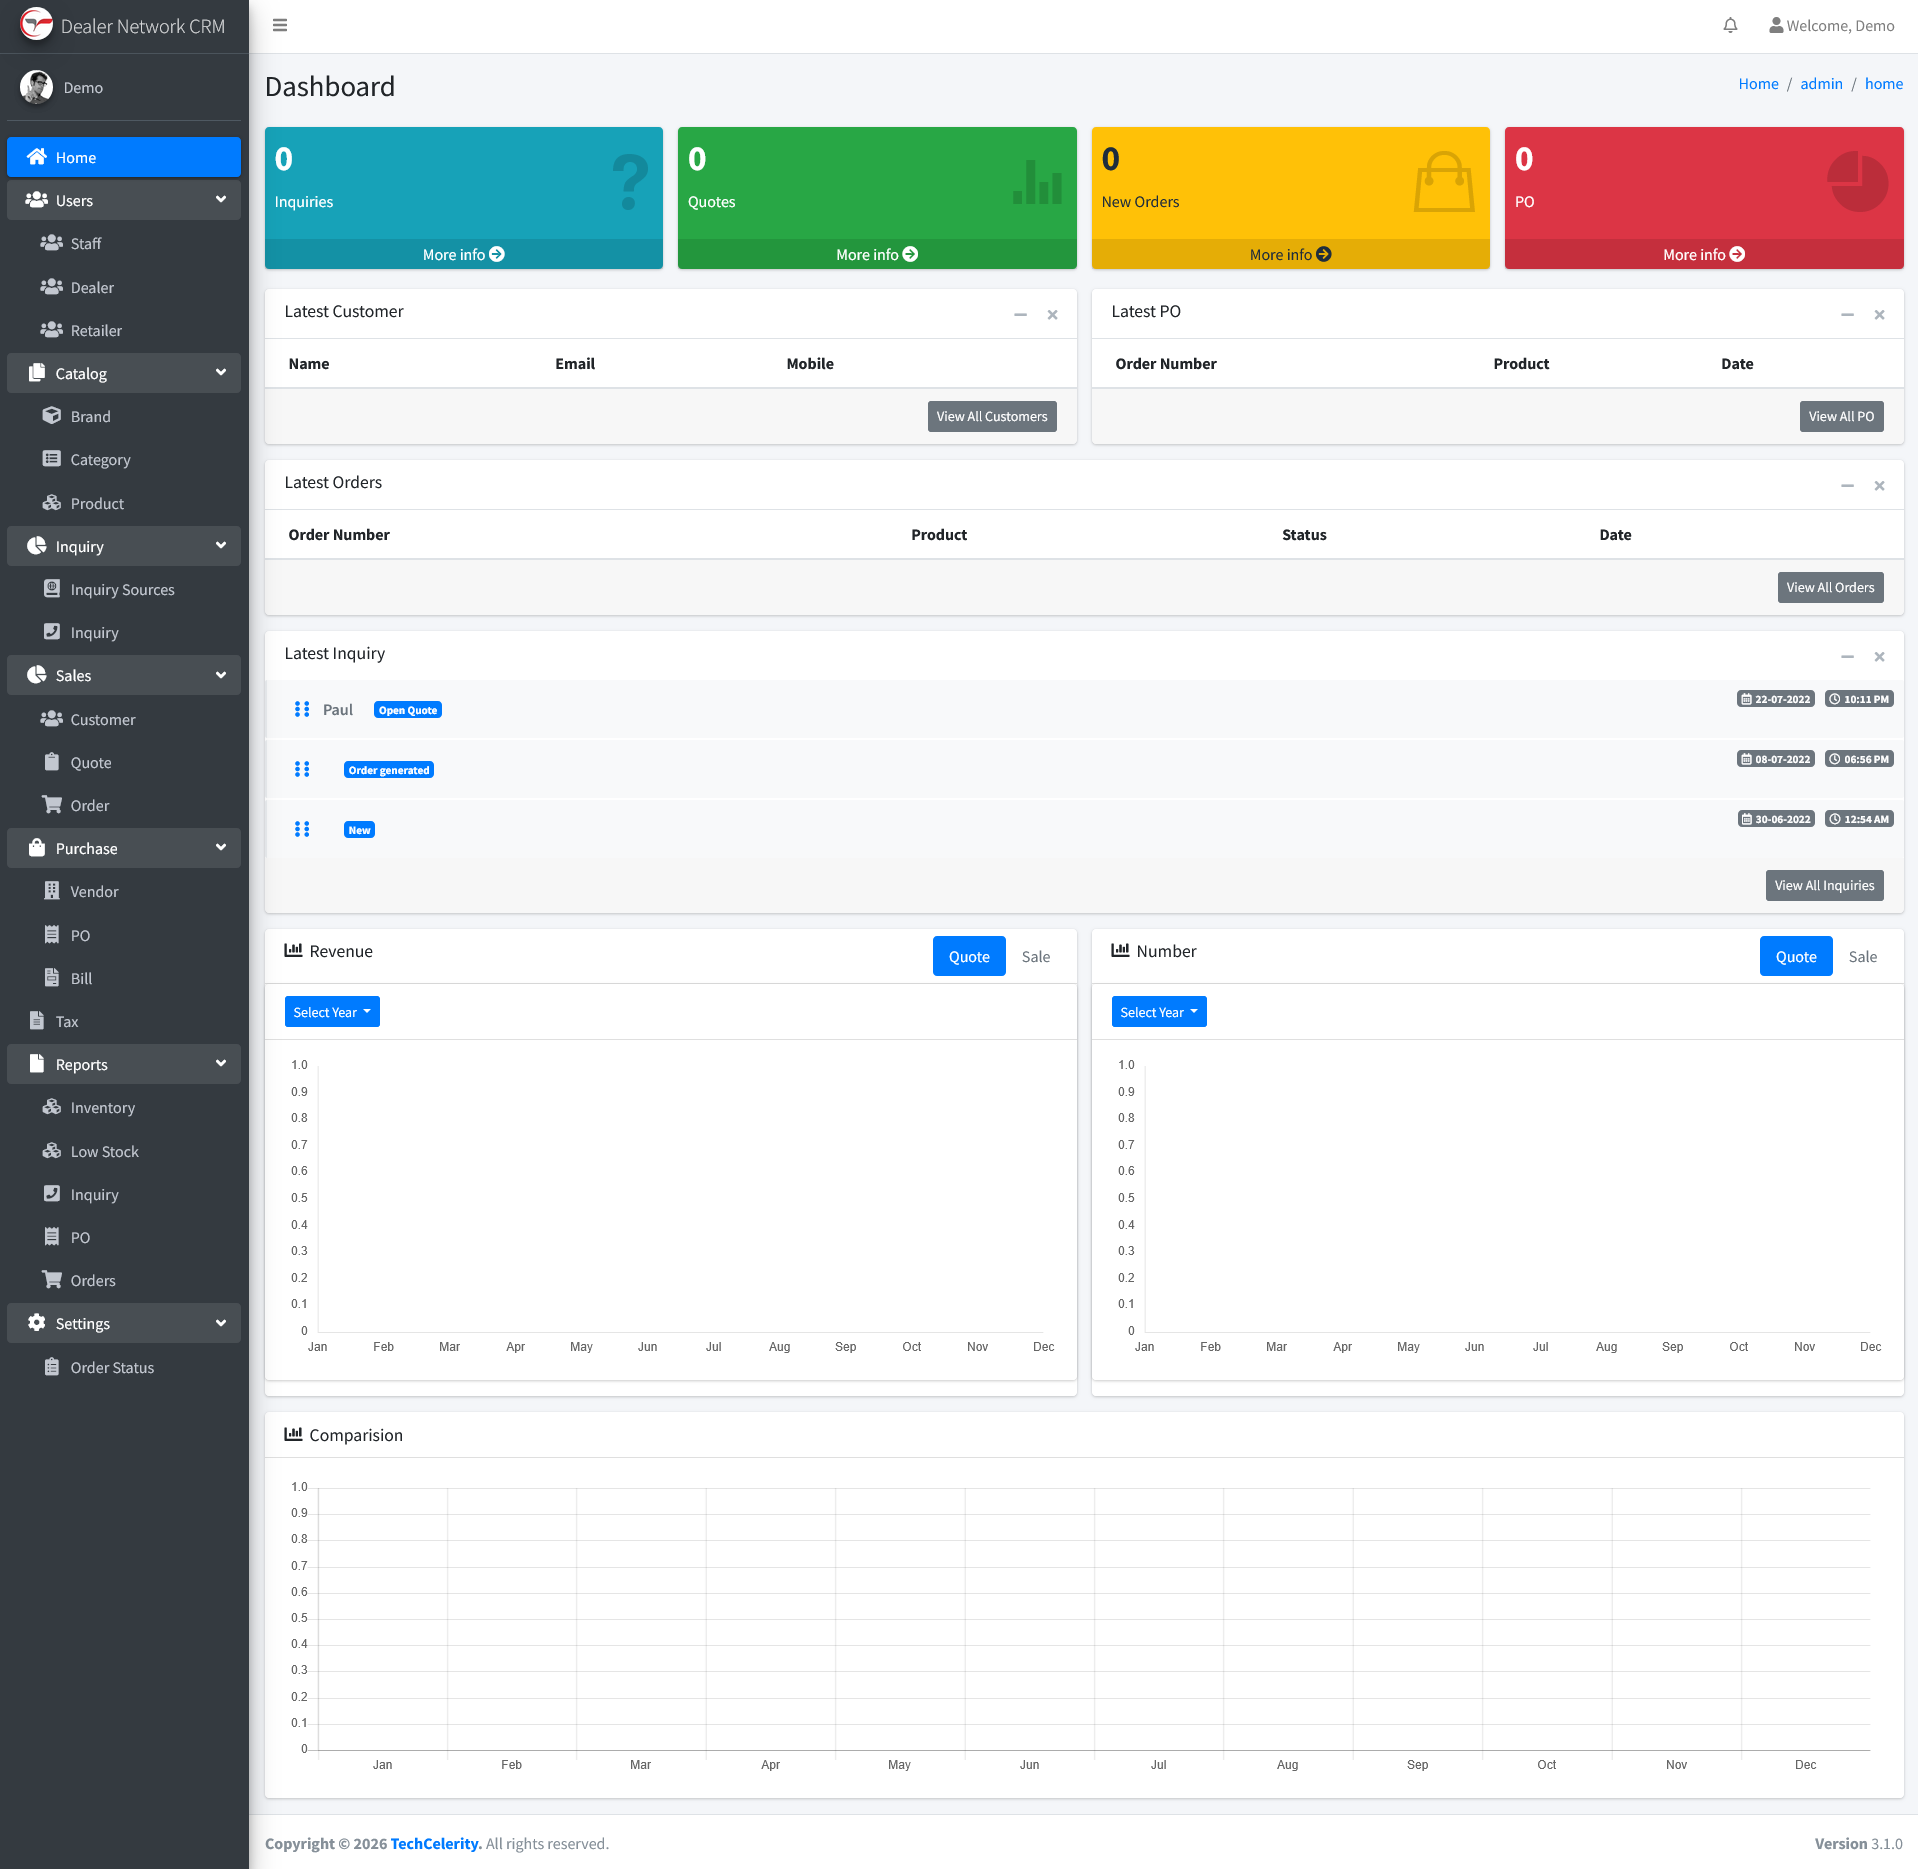Collapse the Settings menu chevron
This screenshot has width=1918, height=1869.
tap(221, 1323)
